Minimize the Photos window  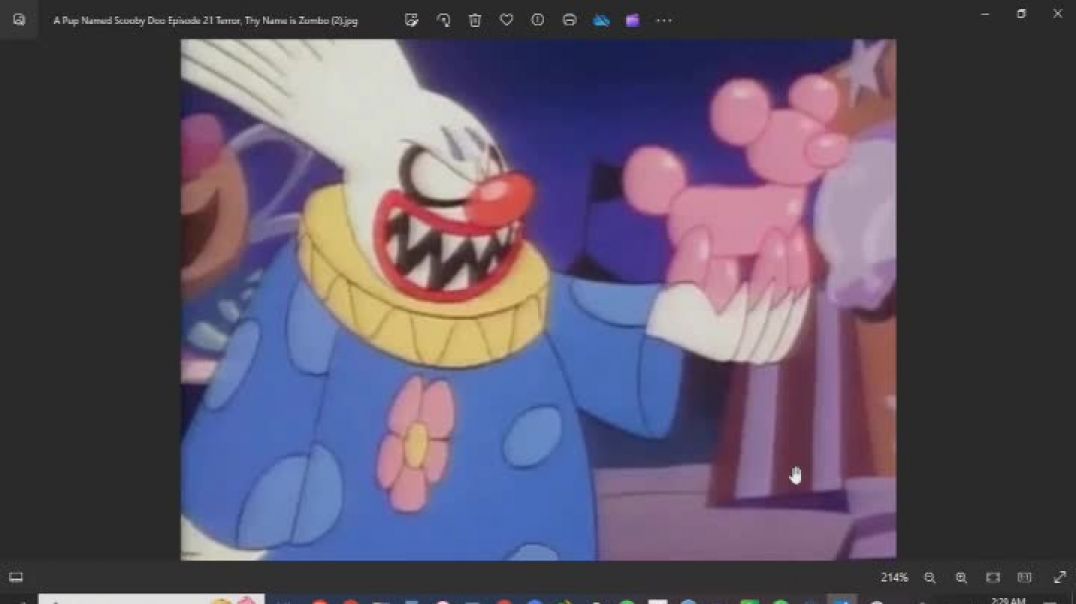[x=985, y=14]
